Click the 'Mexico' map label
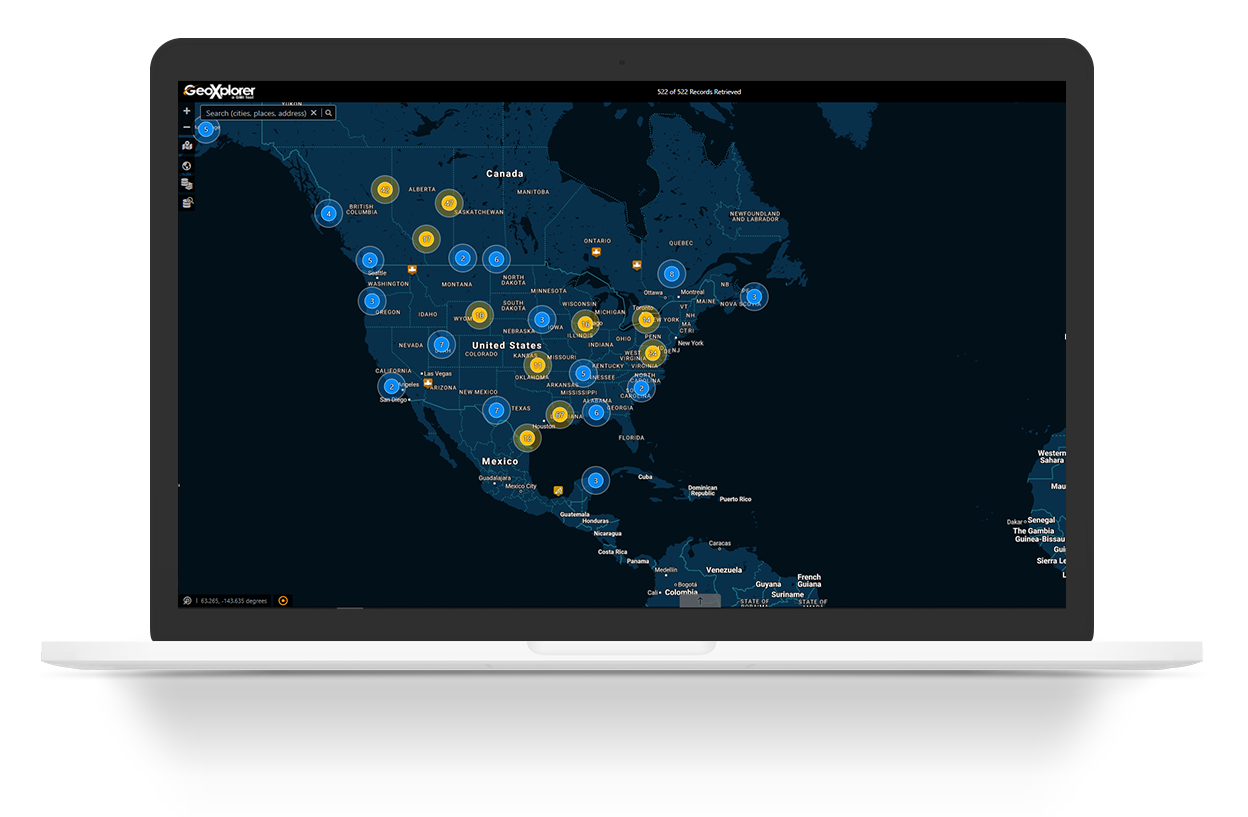 [500, 461]
